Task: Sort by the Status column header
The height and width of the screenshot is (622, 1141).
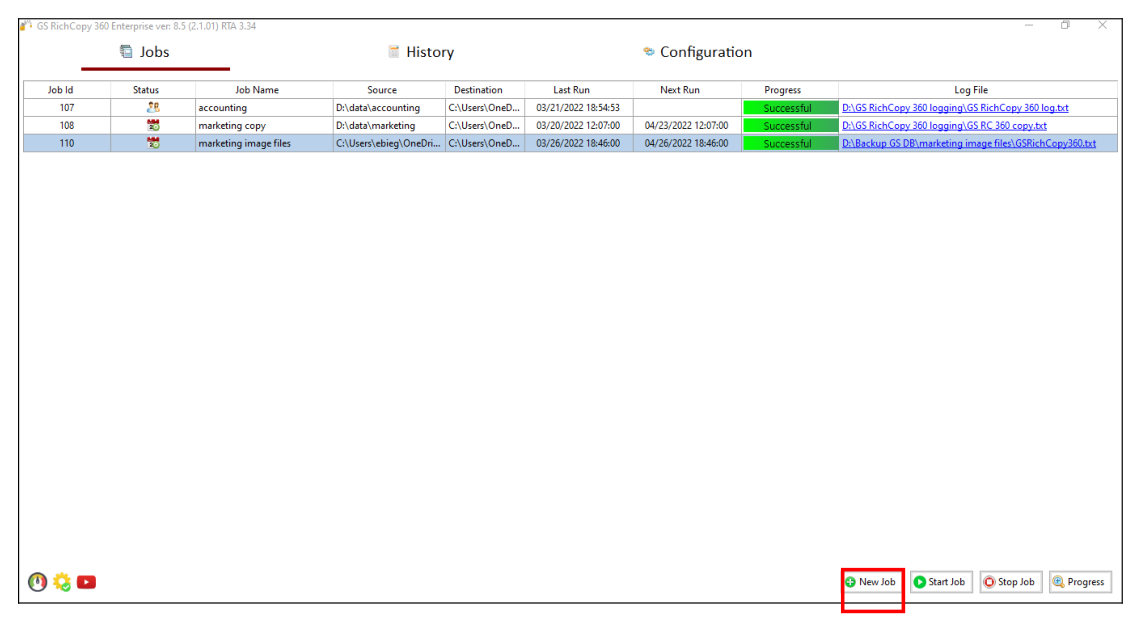Action: [x=153, y=89]
